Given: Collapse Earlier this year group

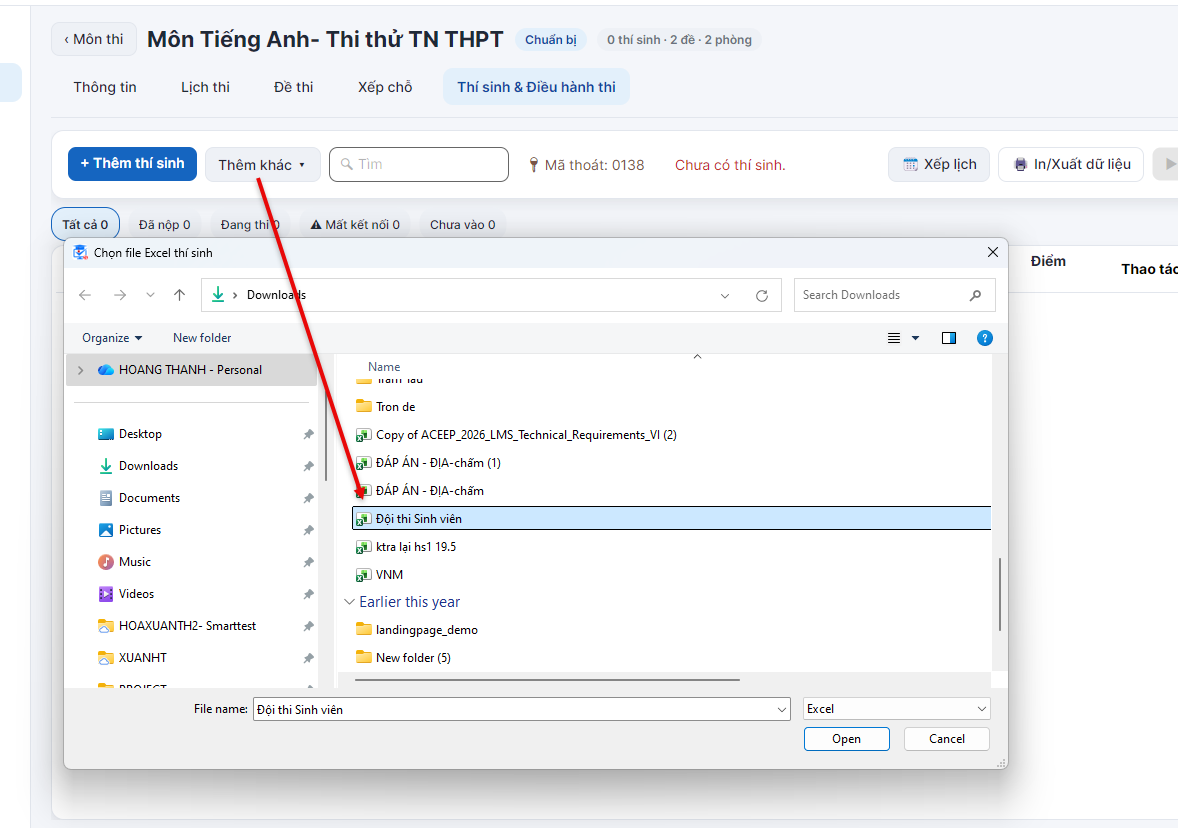Looking at the screenshot, I should 349,602.
